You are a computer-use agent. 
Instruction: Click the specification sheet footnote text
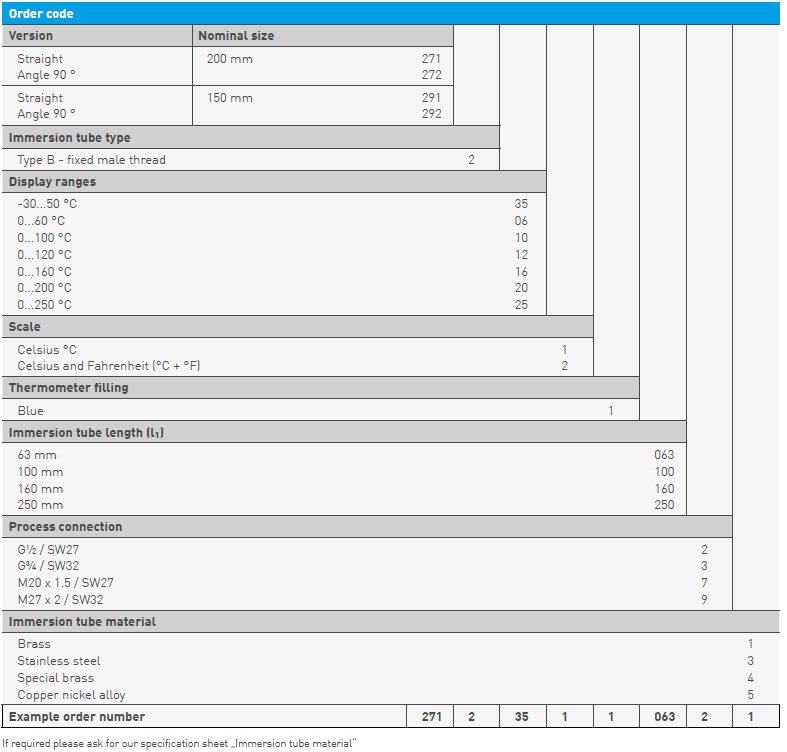coord(180,744)
